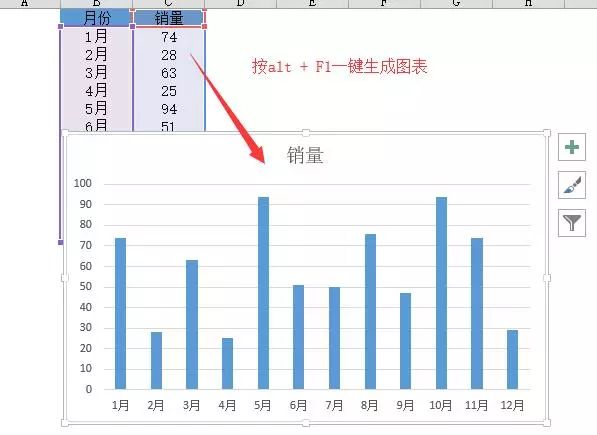Click the 1月 bar in the chart
The height and width of the screenshot is (435, 597).
pos(120,314)
